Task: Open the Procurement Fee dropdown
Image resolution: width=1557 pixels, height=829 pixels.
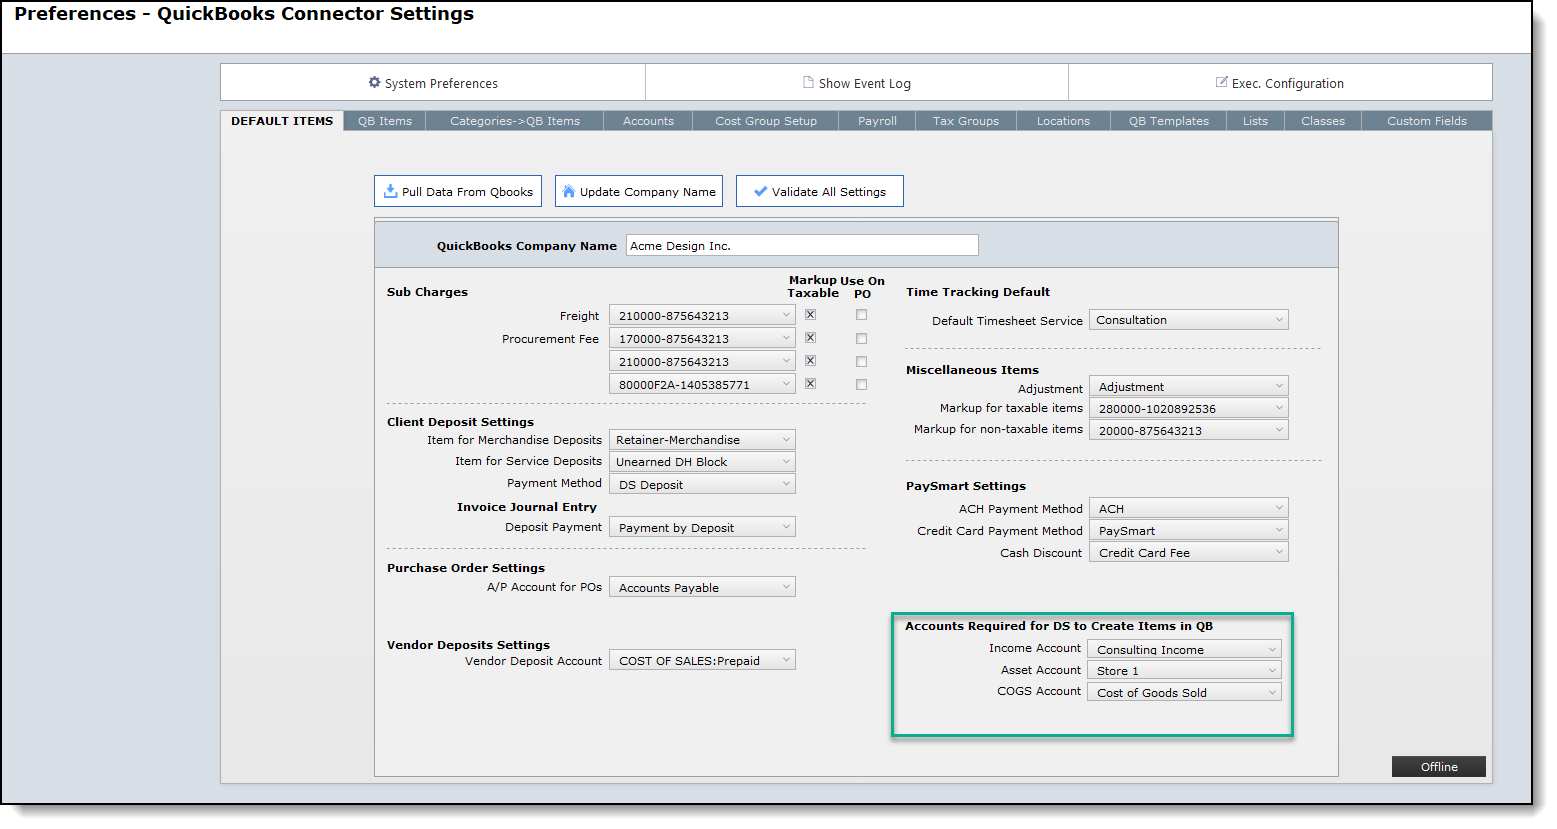Action: click(702, 338)
